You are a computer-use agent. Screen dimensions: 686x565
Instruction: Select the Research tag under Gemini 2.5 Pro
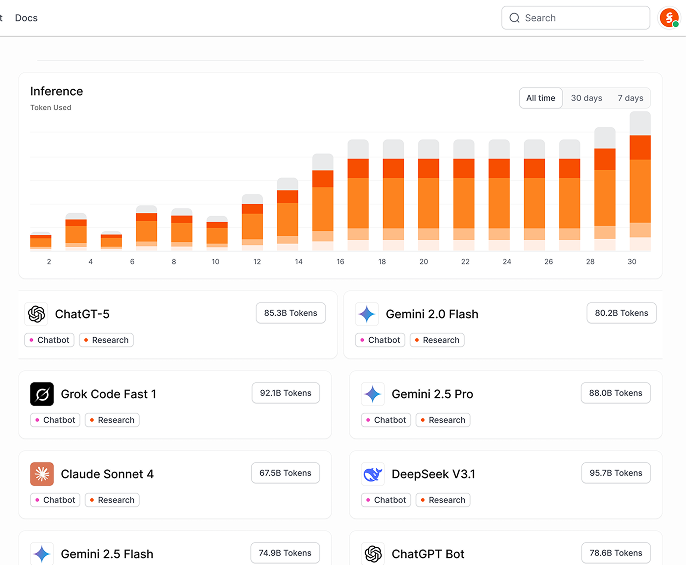[443, 420]
